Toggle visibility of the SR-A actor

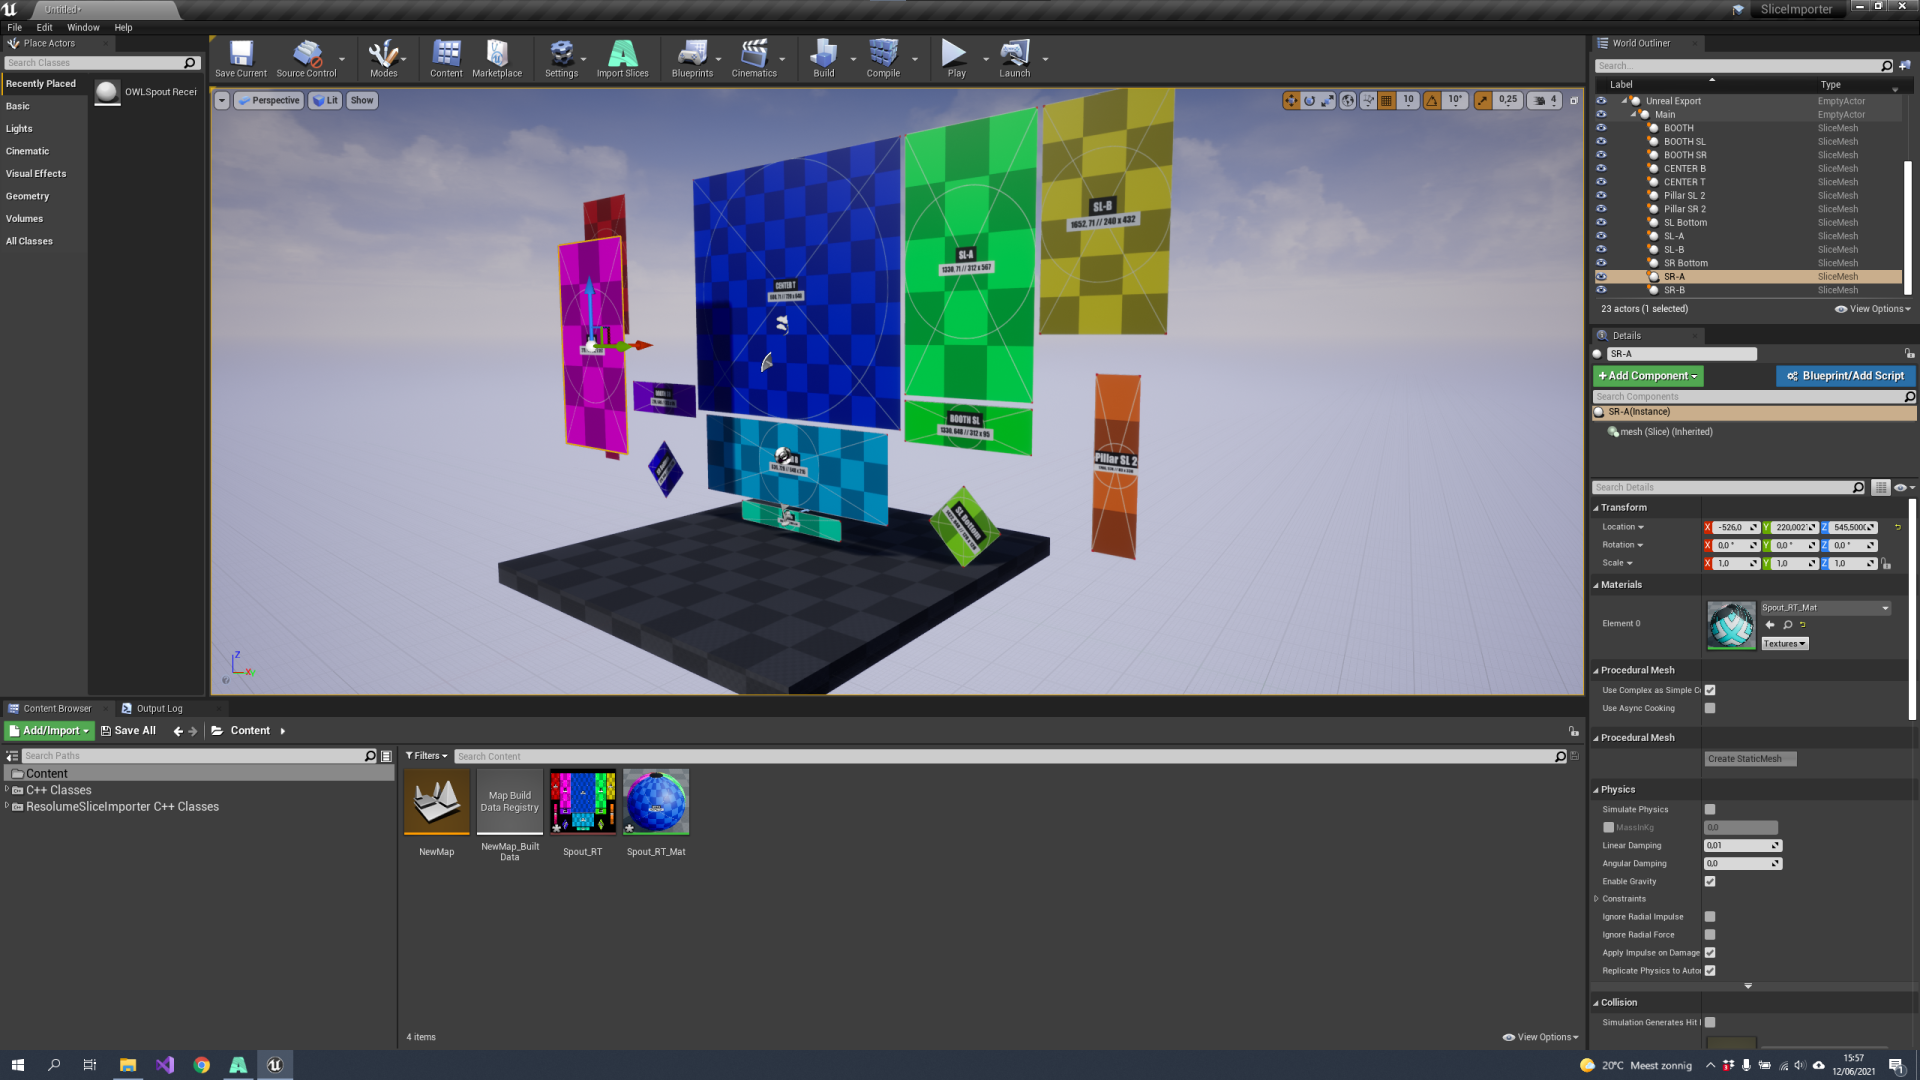pos(1603,276)
